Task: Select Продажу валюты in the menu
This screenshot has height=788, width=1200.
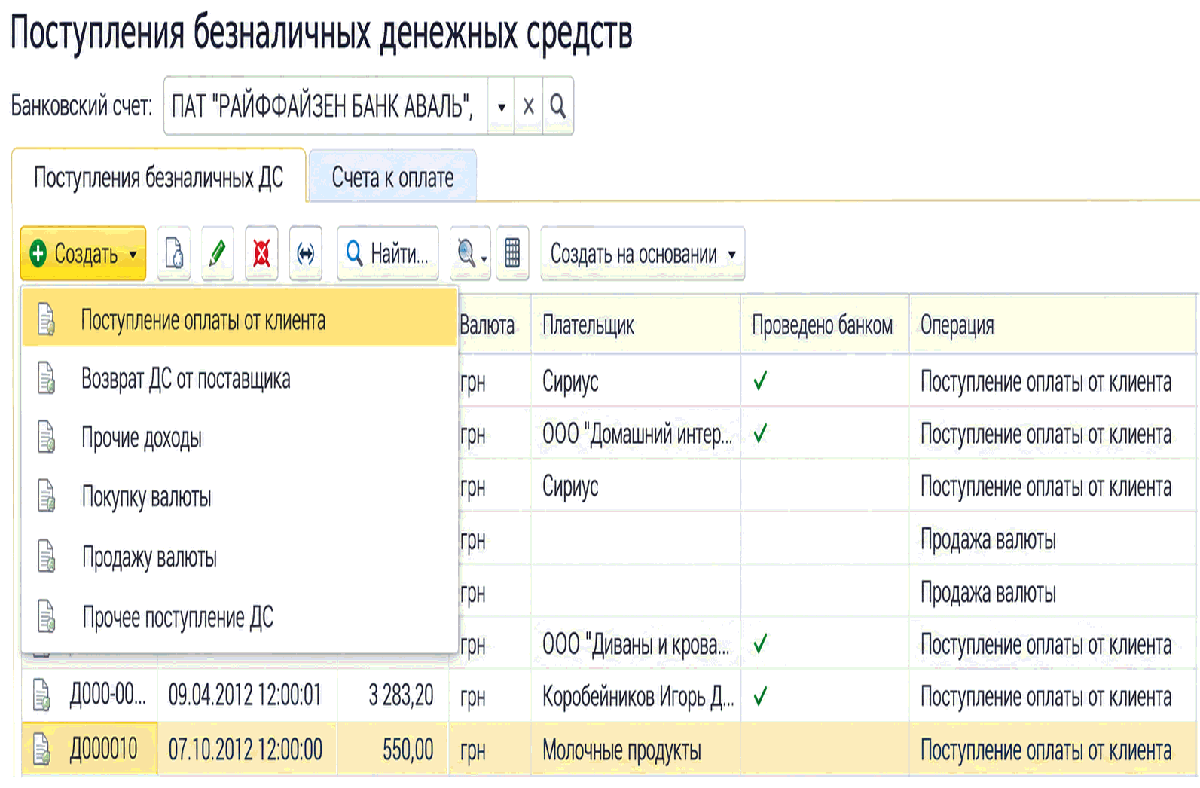Action: pyautogui.click(x=240, y=557)
